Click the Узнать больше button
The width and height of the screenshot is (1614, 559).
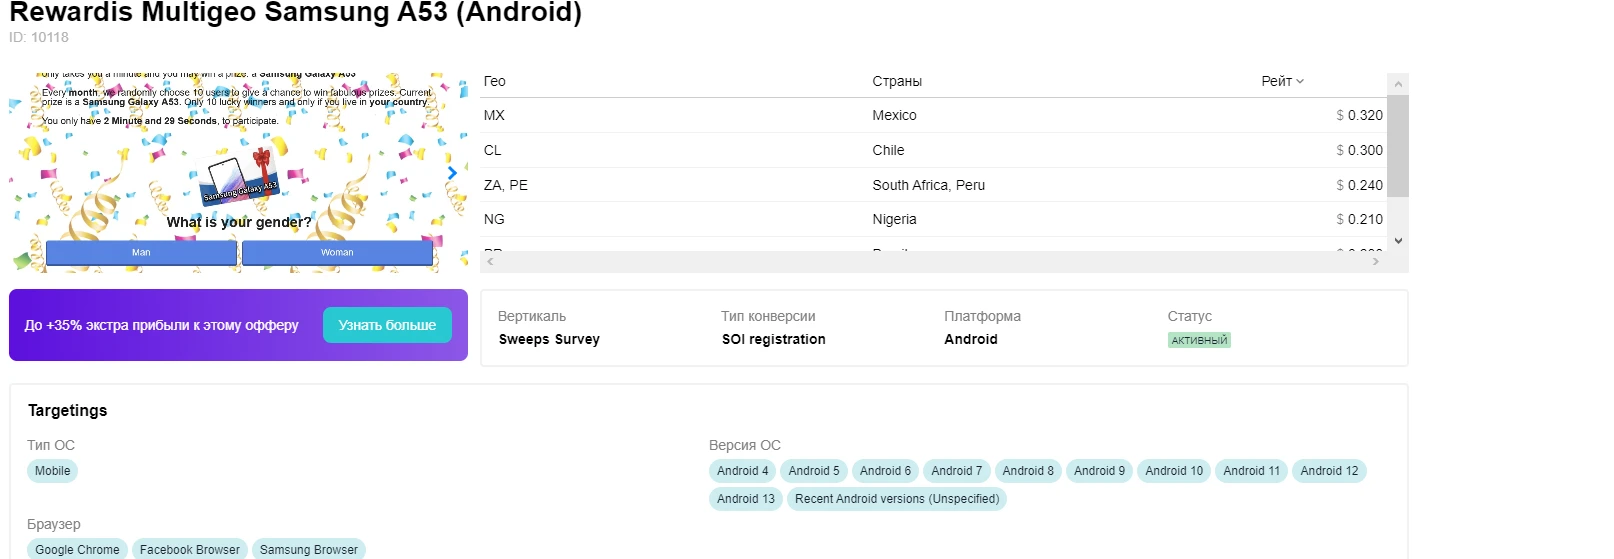tap(387, 325)
